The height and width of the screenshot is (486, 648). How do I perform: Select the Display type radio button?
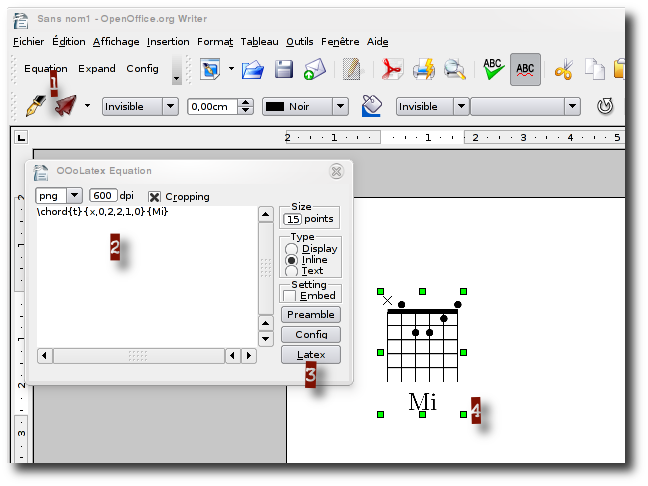click(291, 249)
